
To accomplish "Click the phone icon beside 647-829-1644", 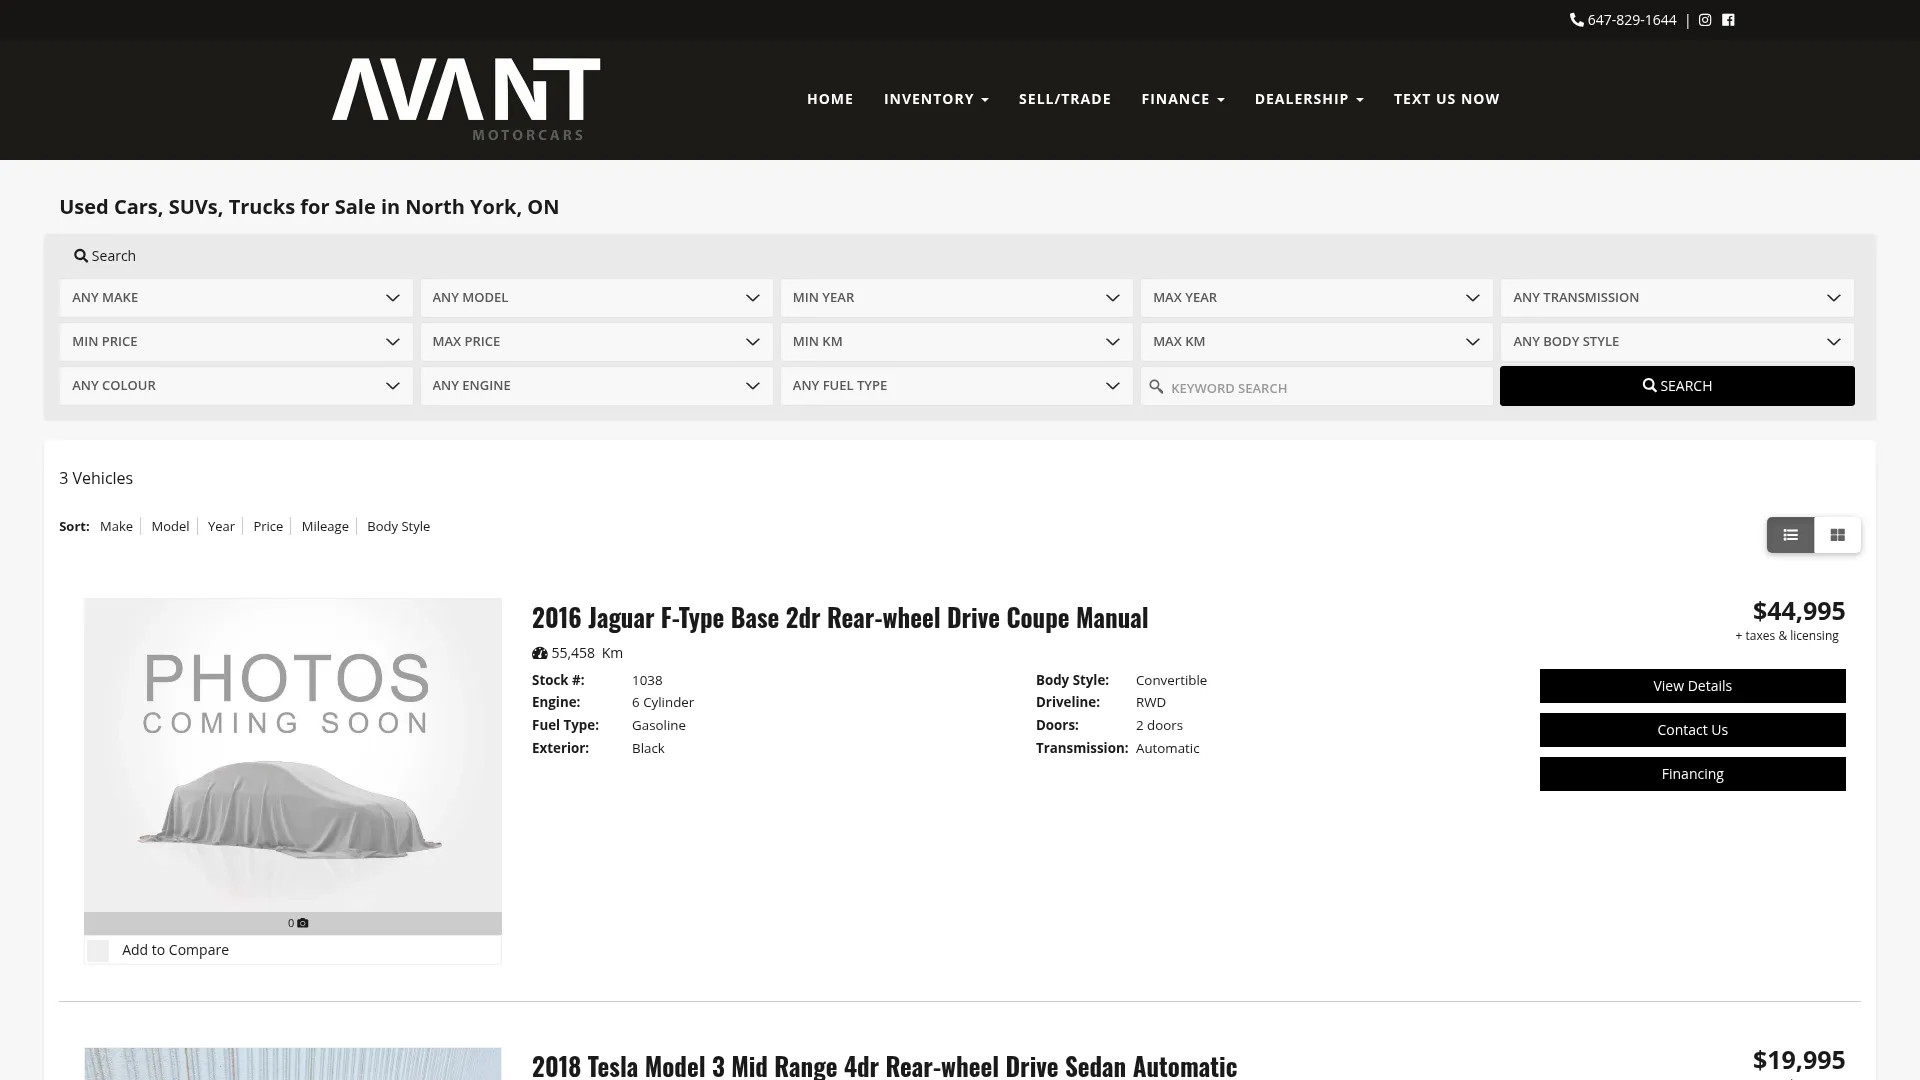I will coord(1577,20).
